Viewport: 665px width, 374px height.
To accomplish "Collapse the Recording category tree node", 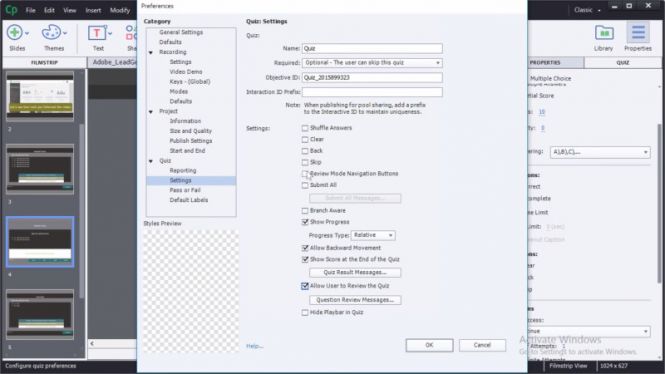I will (151, 53).
